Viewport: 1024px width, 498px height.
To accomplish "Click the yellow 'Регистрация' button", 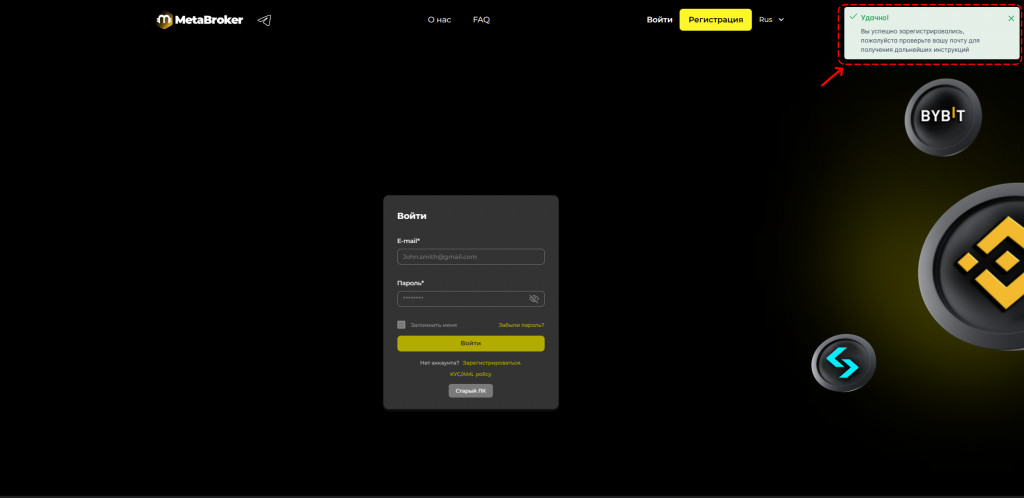I will [716, 20].
